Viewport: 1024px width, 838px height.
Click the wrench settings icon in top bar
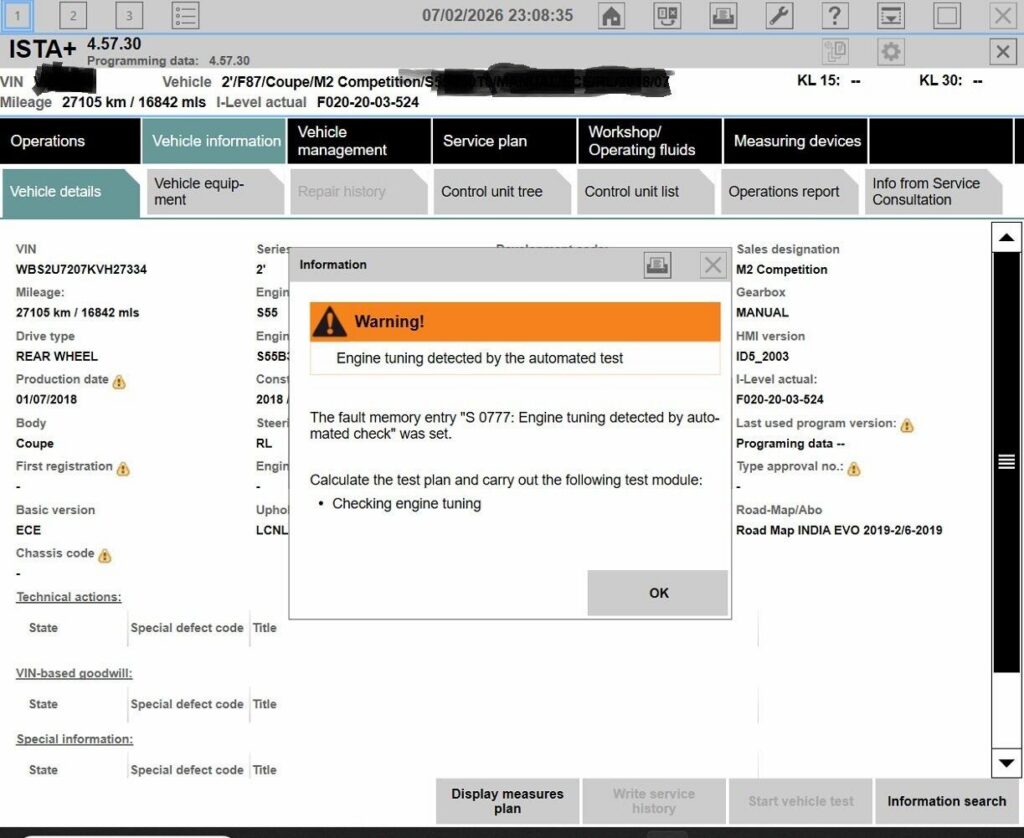pos(779,16)
